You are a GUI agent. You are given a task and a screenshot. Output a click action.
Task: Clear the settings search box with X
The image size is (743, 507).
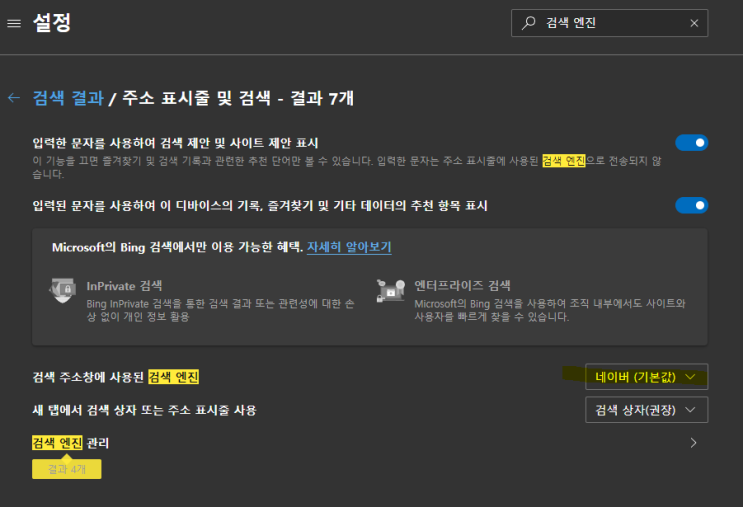pyautogui.click(x=694, y=23)
